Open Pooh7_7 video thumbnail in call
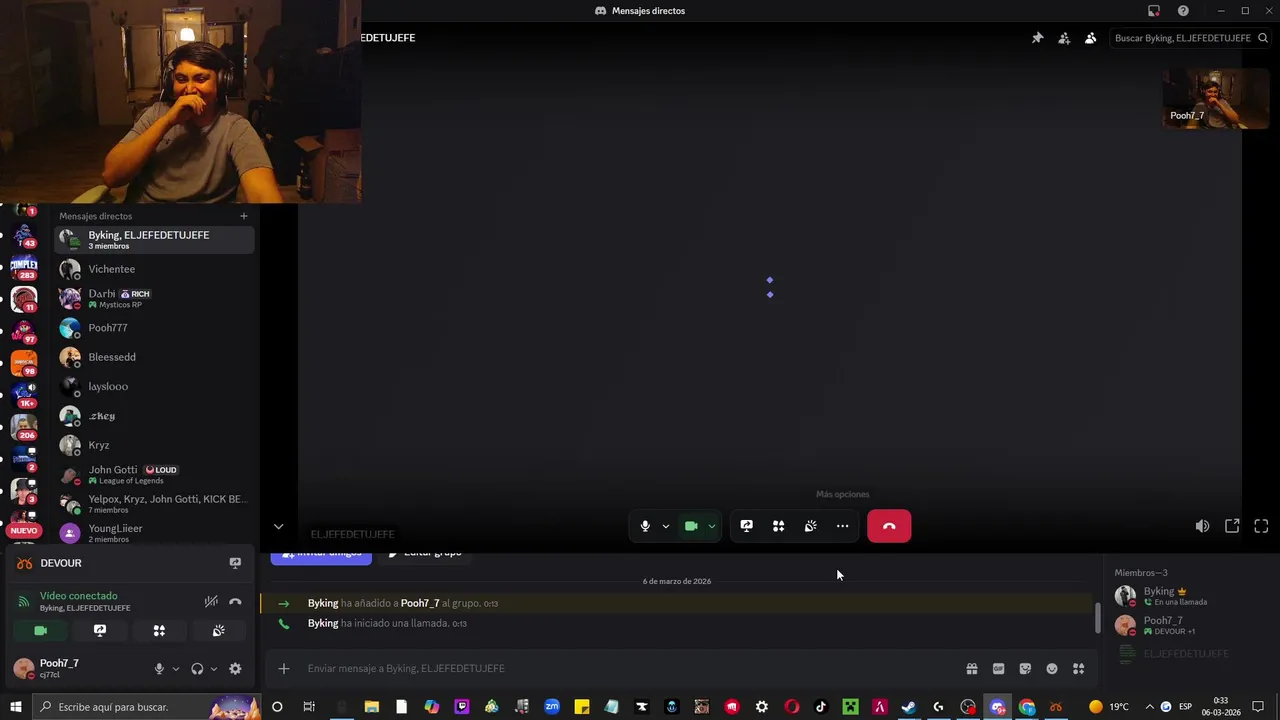The height and width of the screenshot is (720, 1280). pos(1215,98)
